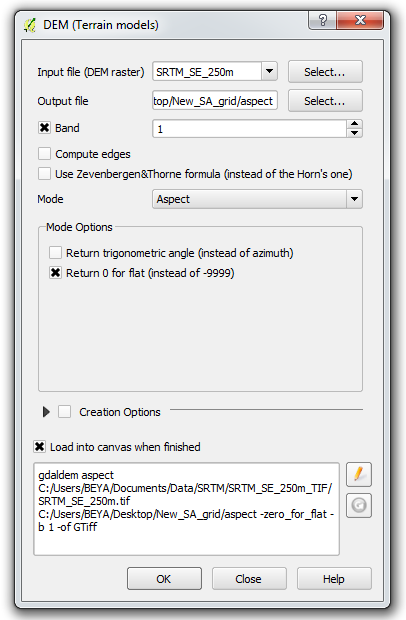406x620 pixels.
Task: Click the OK button
Action: tap(164, 579)
